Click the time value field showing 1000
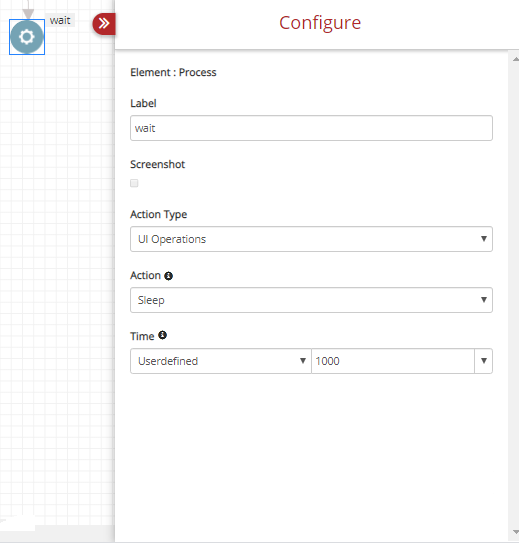519x549 pixels. [393, 361]
